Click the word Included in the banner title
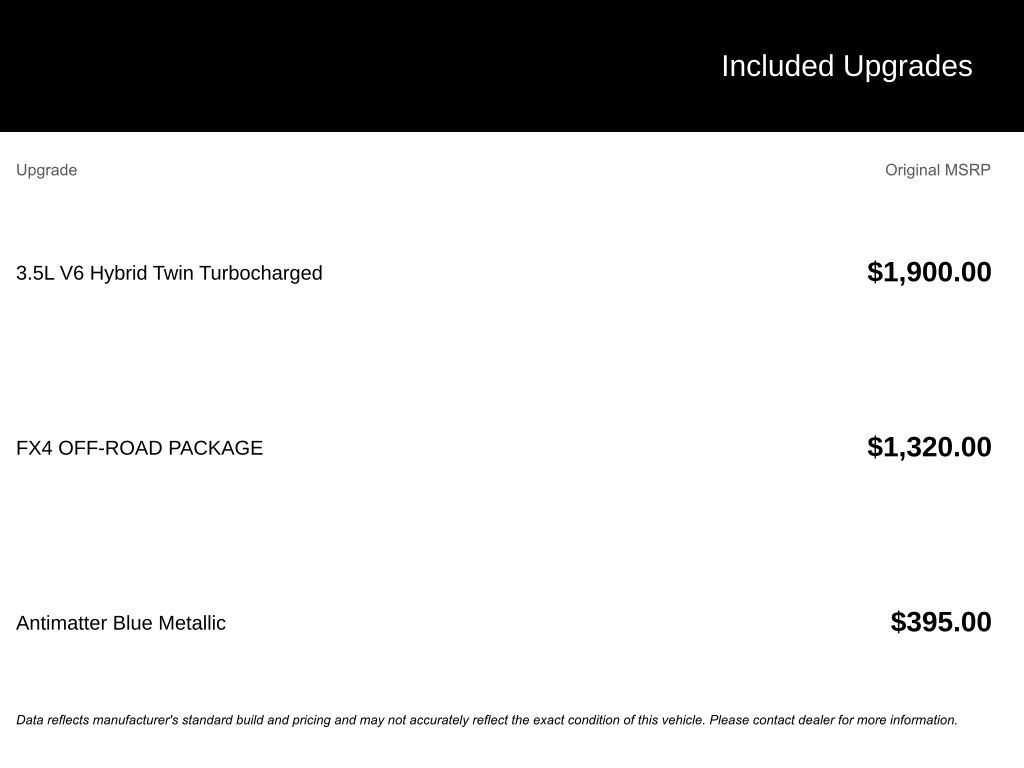Viewport: 1024px width, 768px height. tap(777, 66)
